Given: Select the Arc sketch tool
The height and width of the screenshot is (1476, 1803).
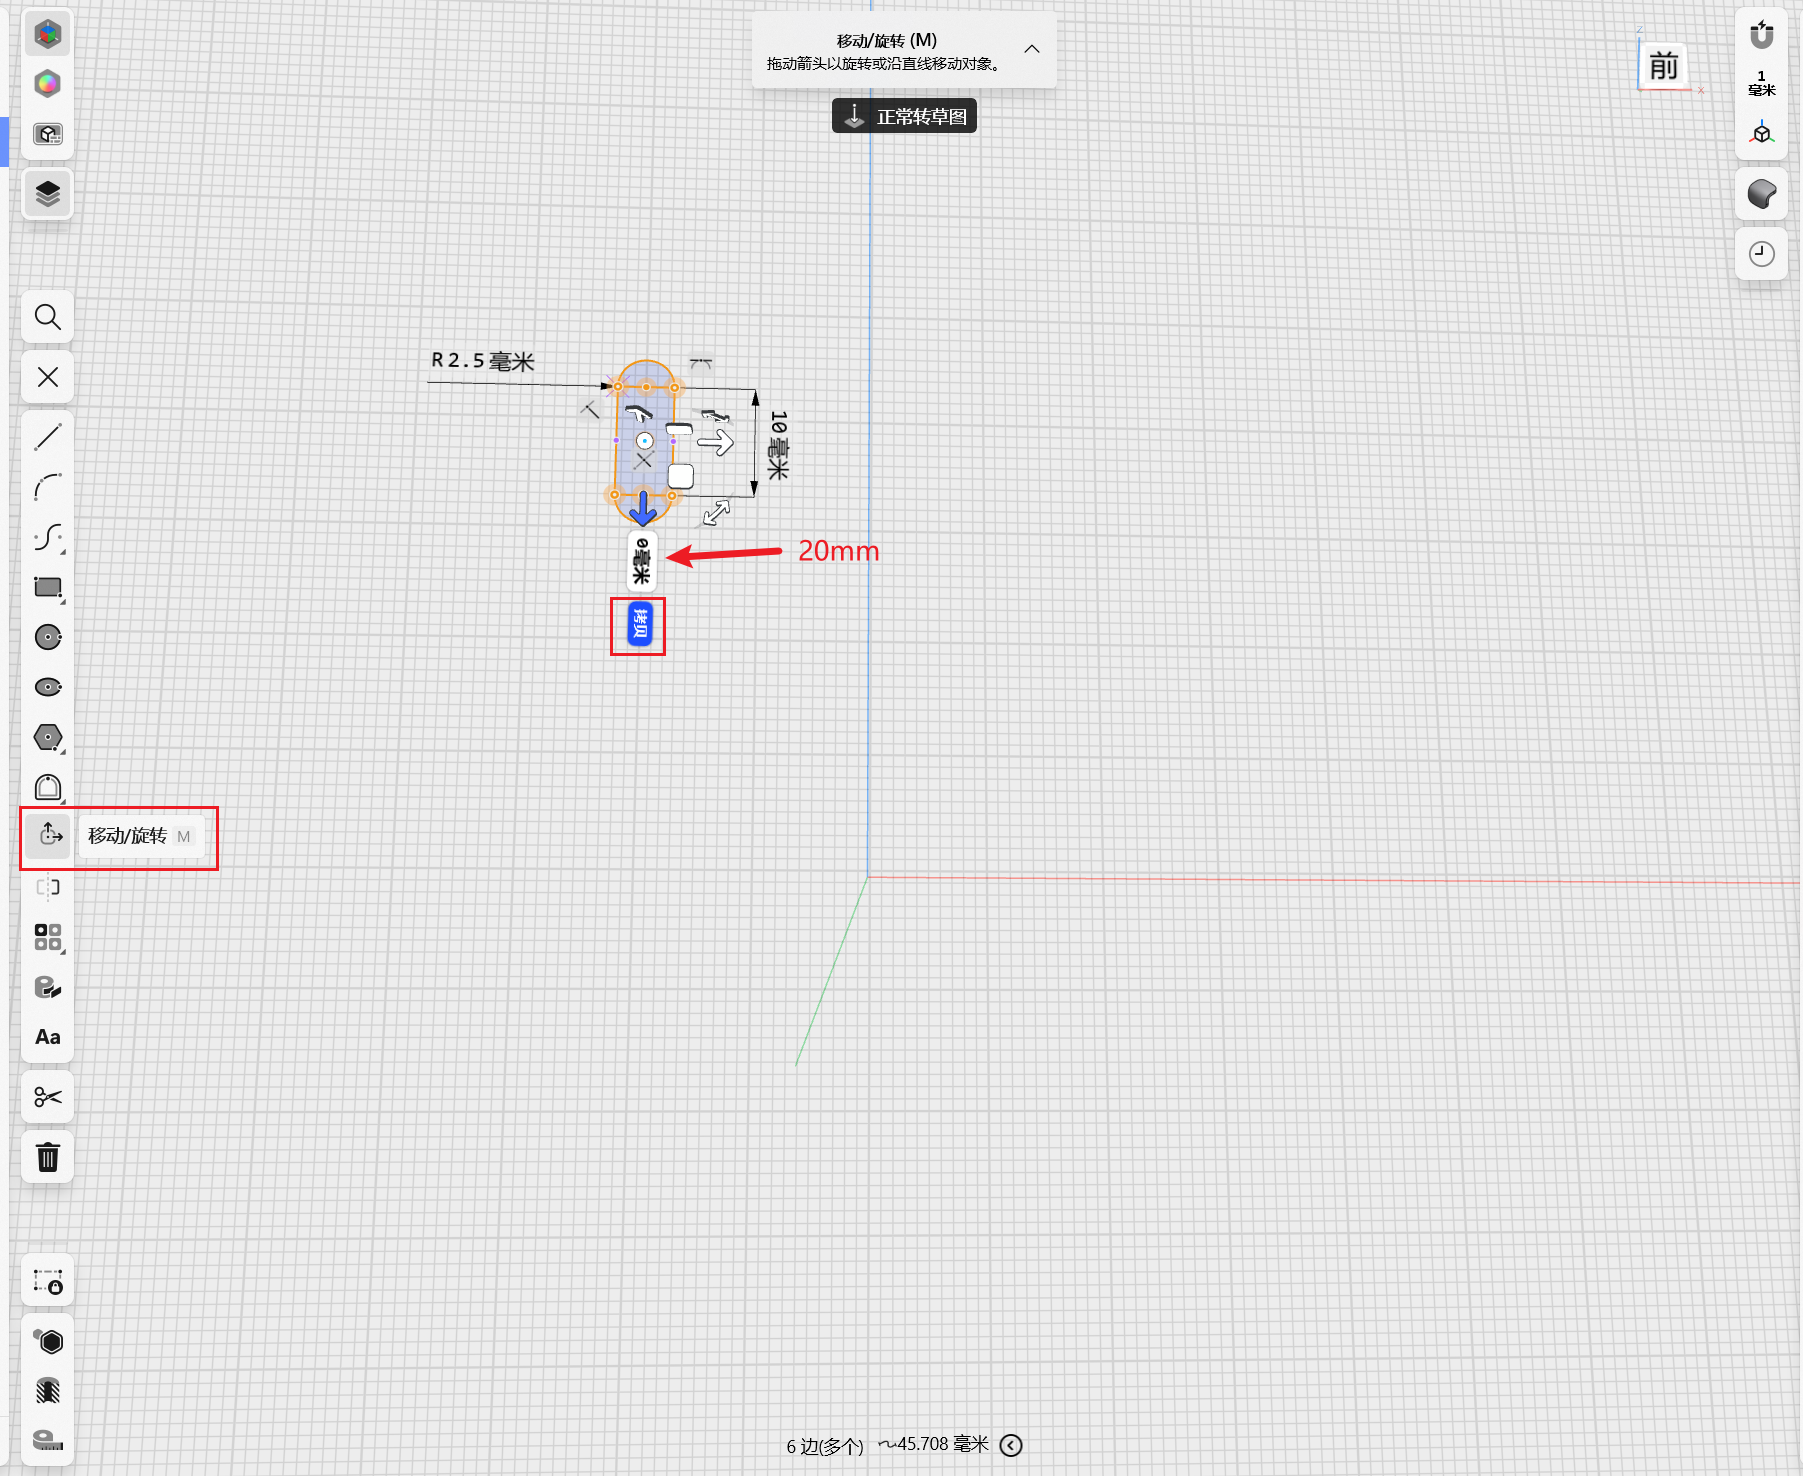Looking at the screenshot, I should coord(47,487).
